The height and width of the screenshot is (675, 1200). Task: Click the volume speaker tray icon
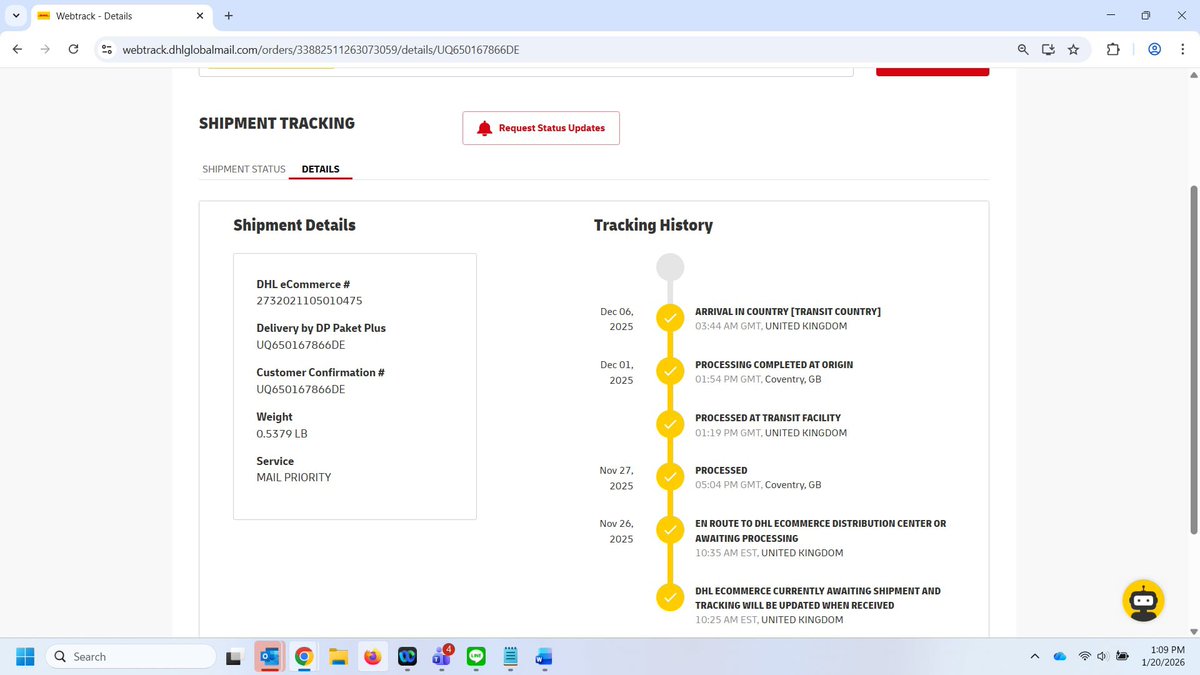(x=1103, y=657)
